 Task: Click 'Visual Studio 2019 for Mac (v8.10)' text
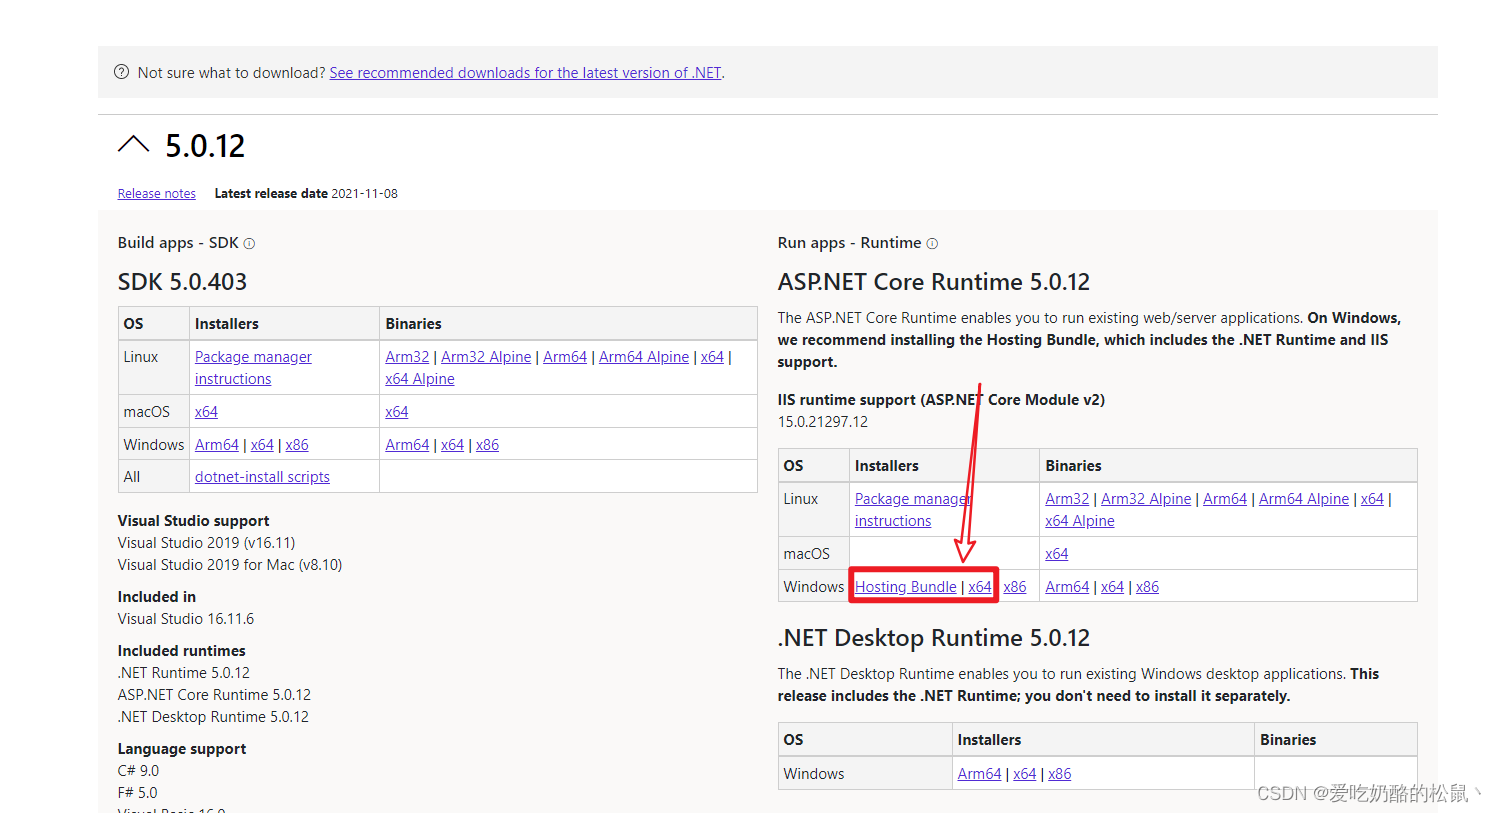230,565
